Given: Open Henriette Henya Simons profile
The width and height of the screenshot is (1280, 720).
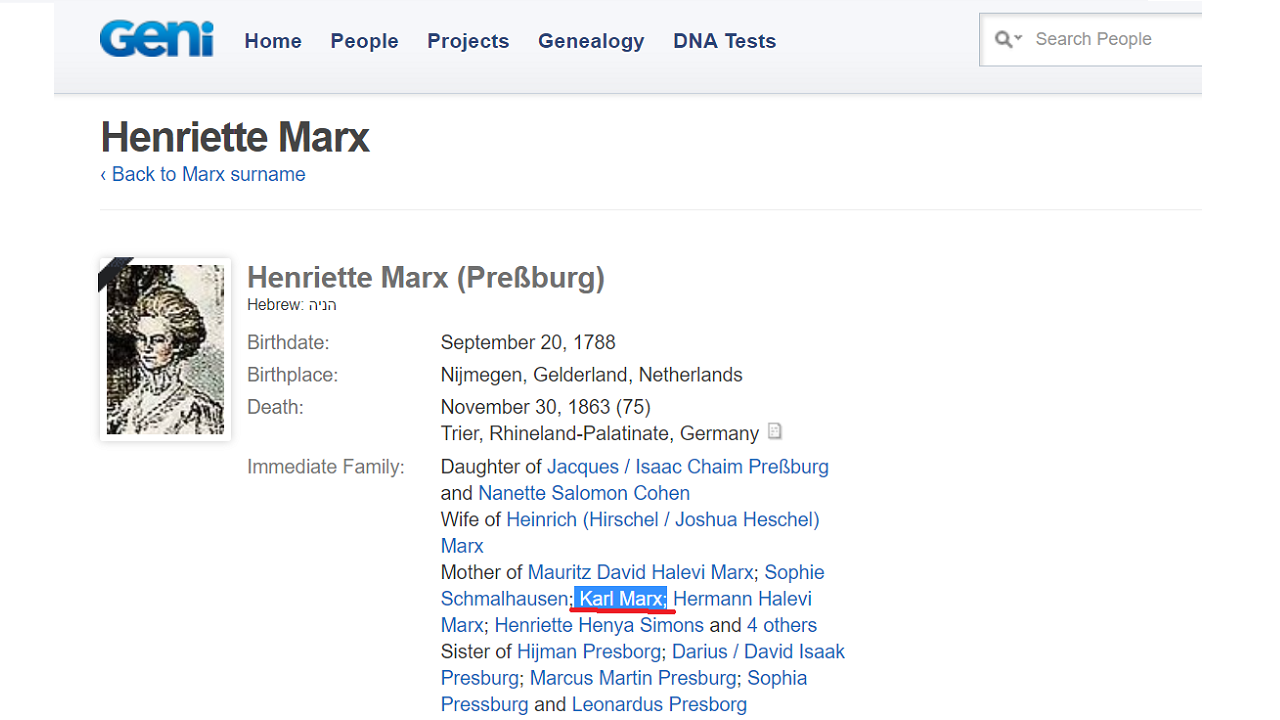Looking at the screenshot, I should (599, 625).
